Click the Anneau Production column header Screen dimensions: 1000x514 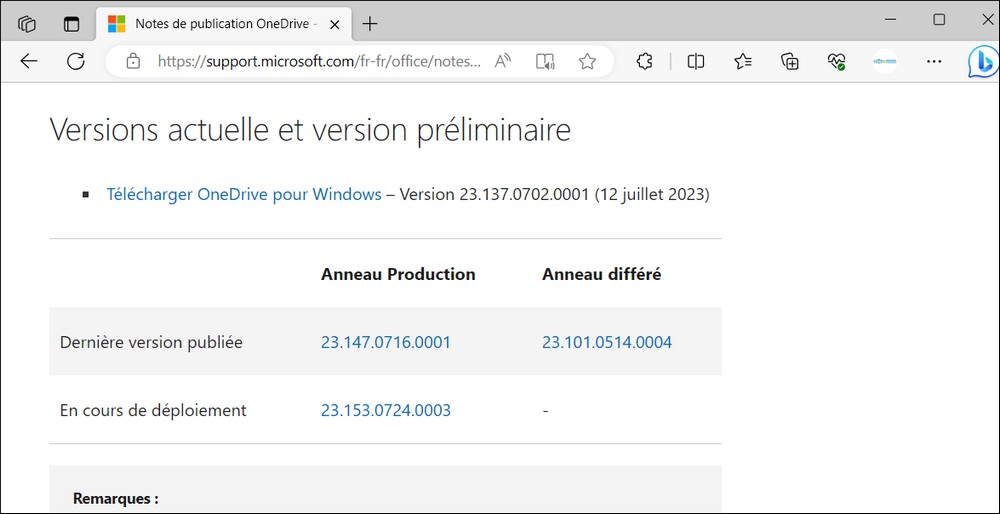tap(398, 274)
